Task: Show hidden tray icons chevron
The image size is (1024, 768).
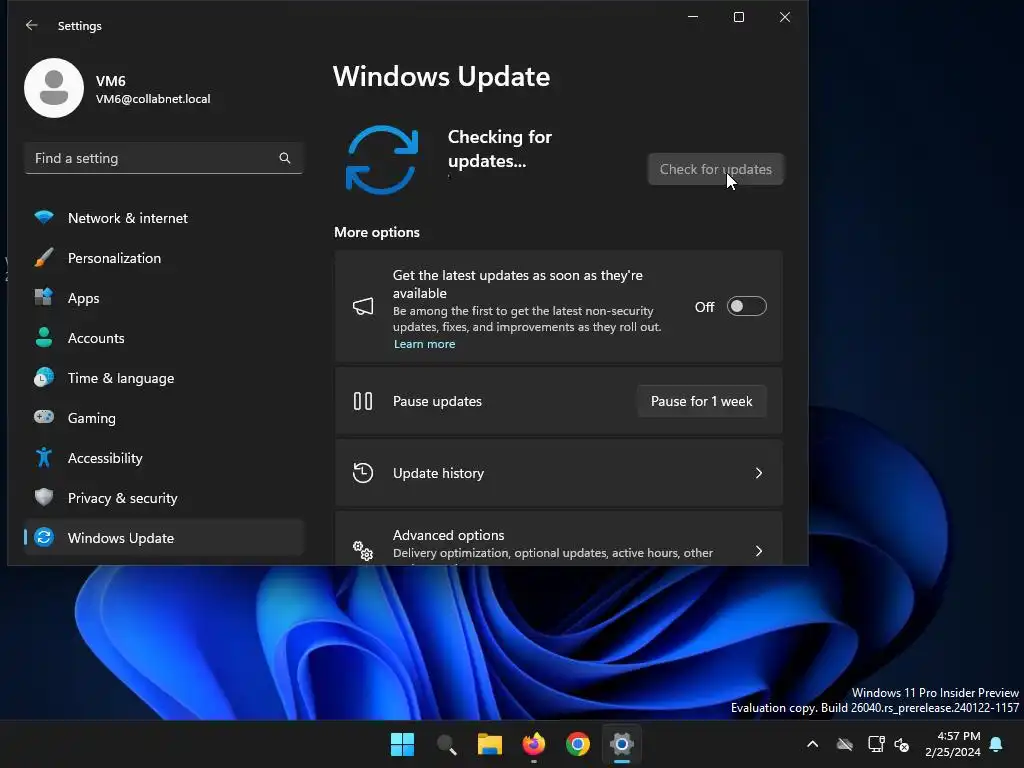Action: point(812,744)
